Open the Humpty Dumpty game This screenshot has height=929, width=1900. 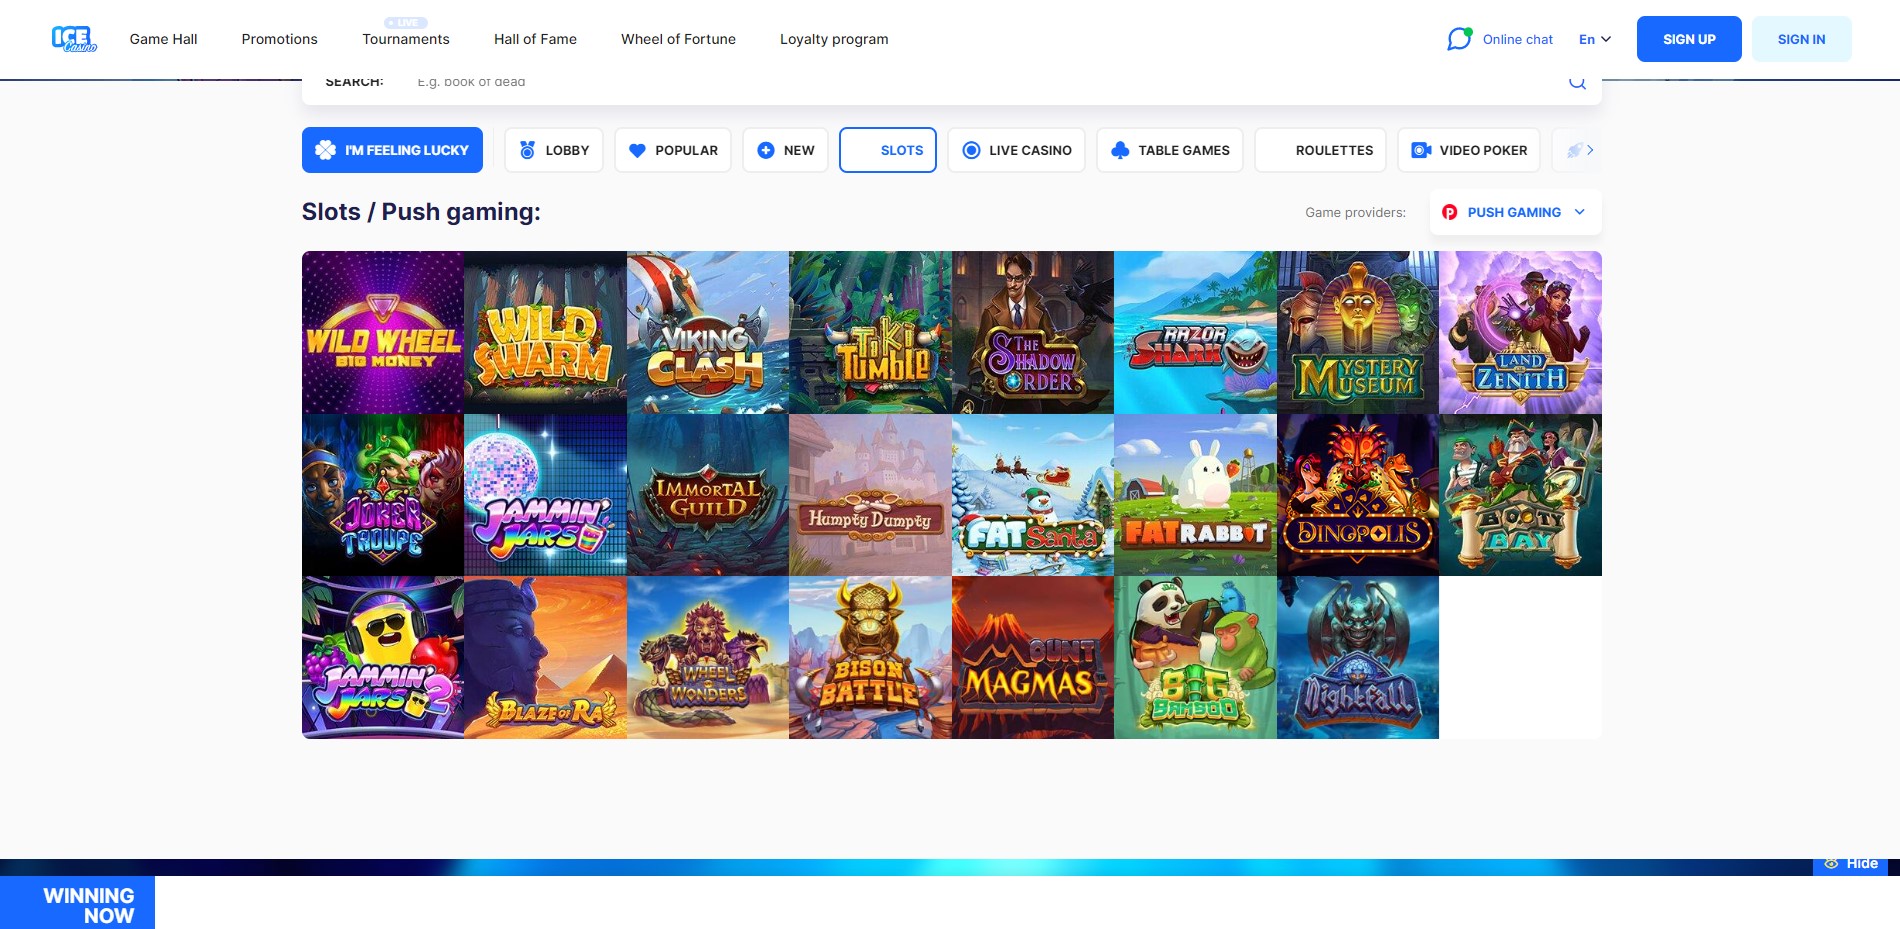click(870, 495)
